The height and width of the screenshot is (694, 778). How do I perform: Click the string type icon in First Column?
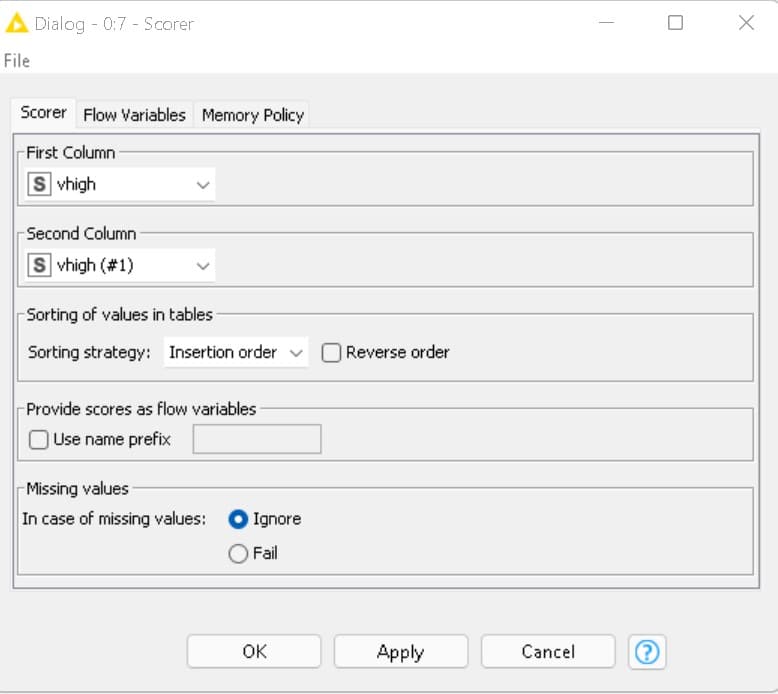point(39,184)
